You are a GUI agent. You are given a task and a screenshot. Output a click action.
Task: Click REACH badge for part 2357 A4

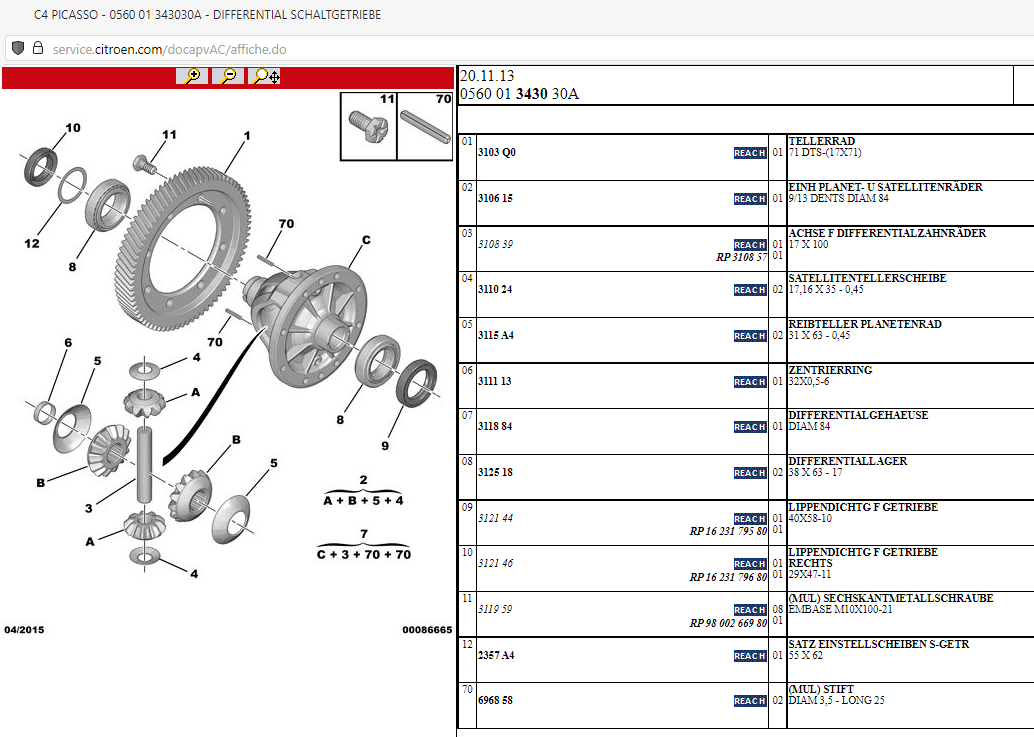point(750,657)
